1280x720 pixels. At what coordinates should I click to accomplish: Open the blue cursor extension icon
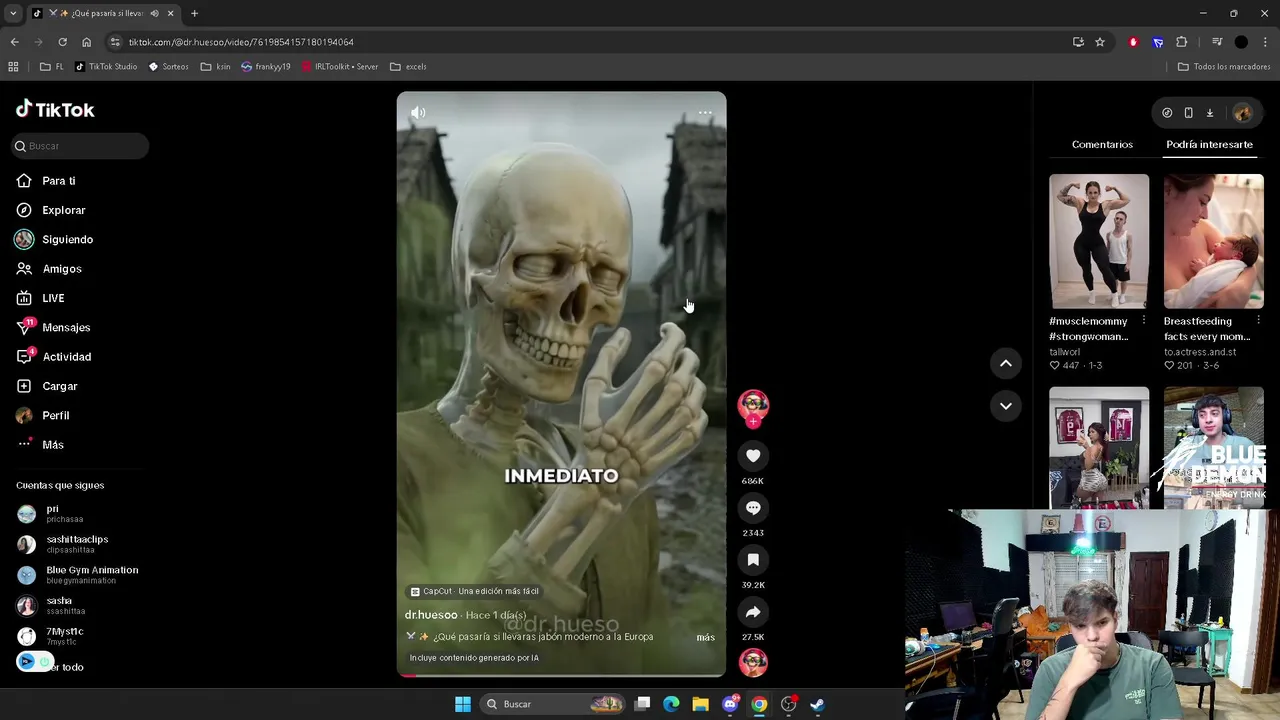[1158, 42]
